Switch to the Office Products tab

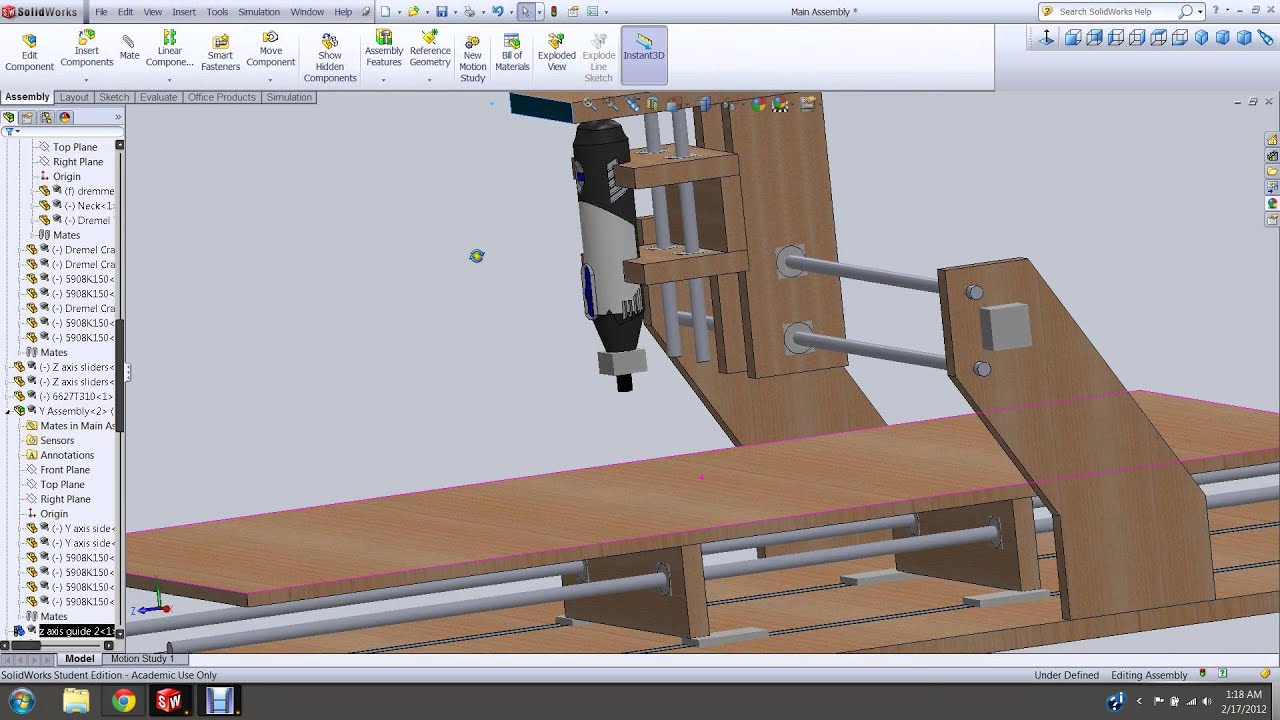point(222,97)
